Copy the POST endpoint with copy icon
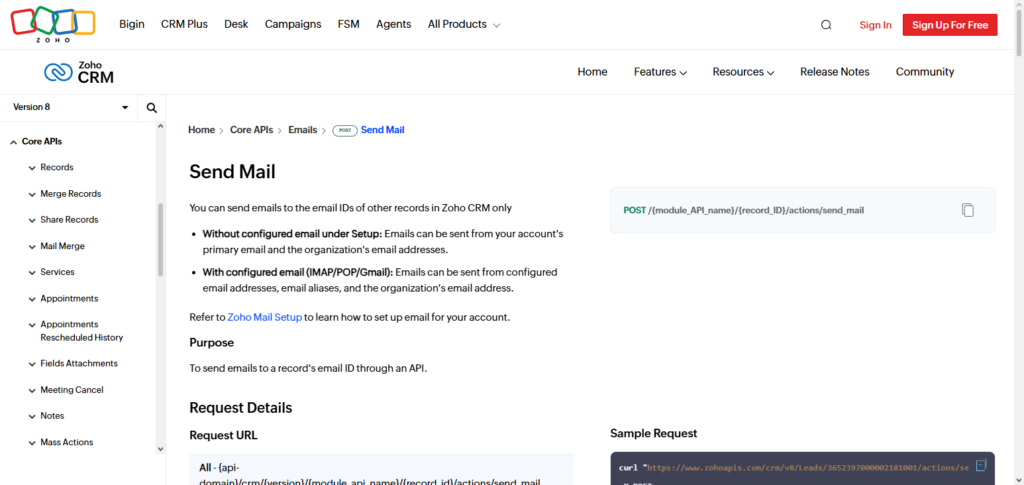1024x485 pixels. [967, 210]
